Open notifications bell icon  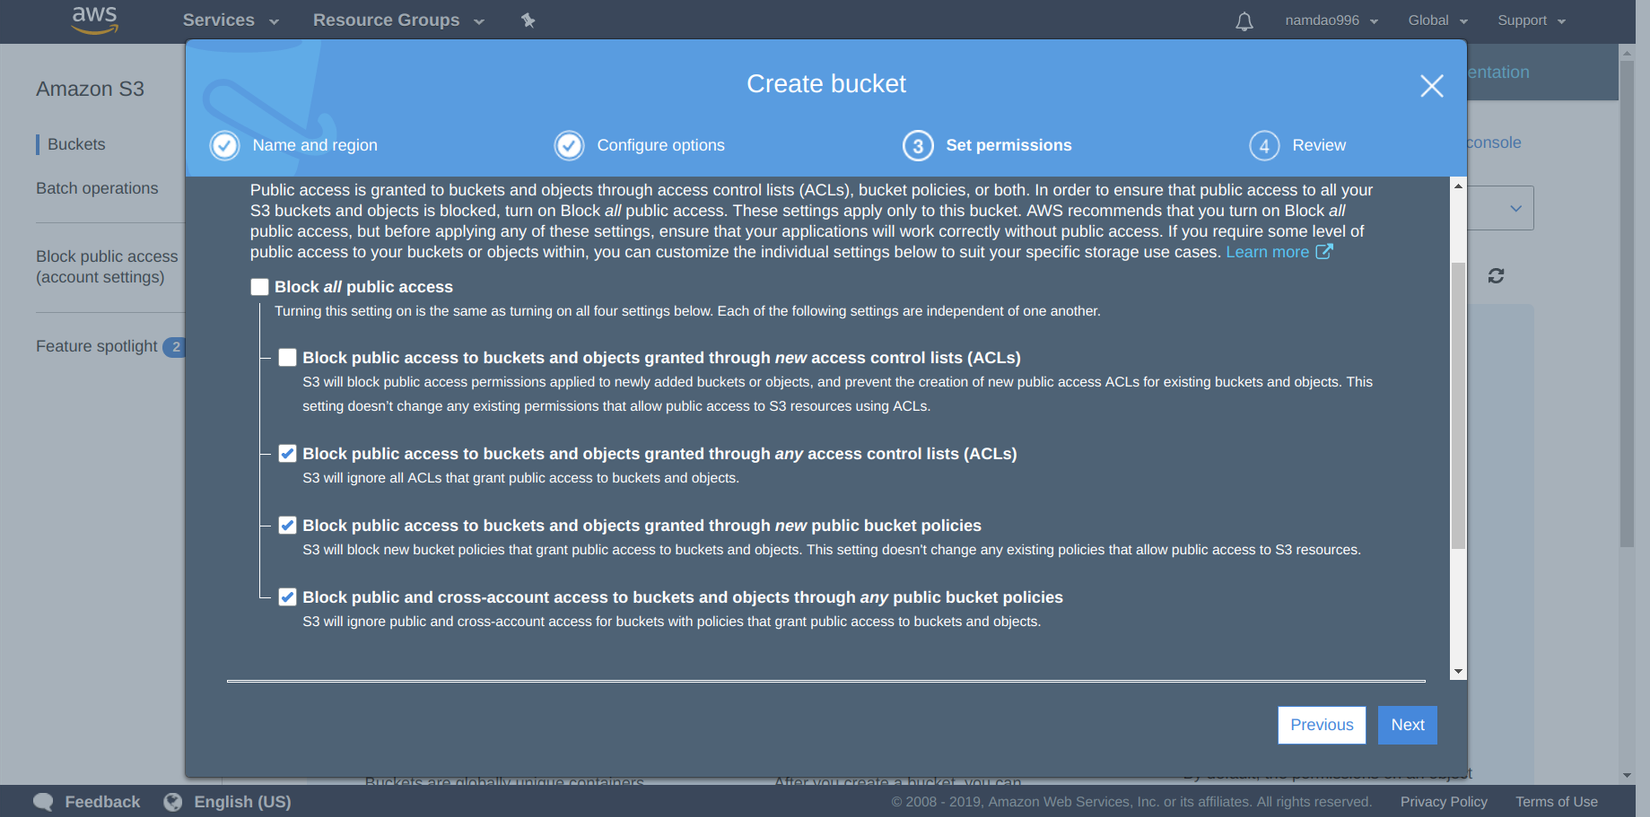1244,21
